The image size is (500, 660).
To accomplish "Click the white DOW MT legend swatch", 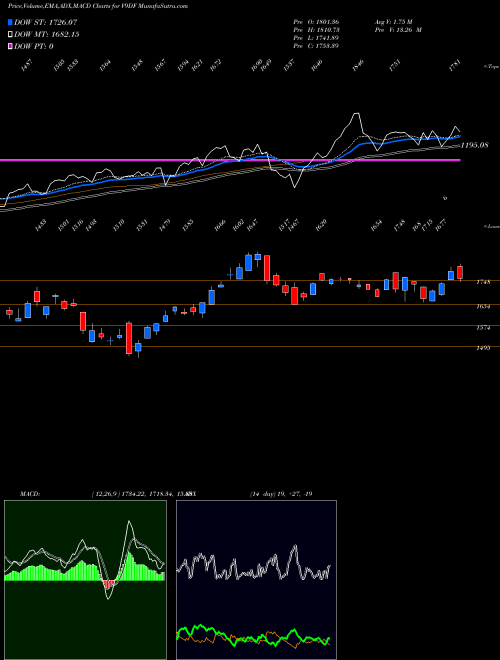I will (x=10, y=34).
